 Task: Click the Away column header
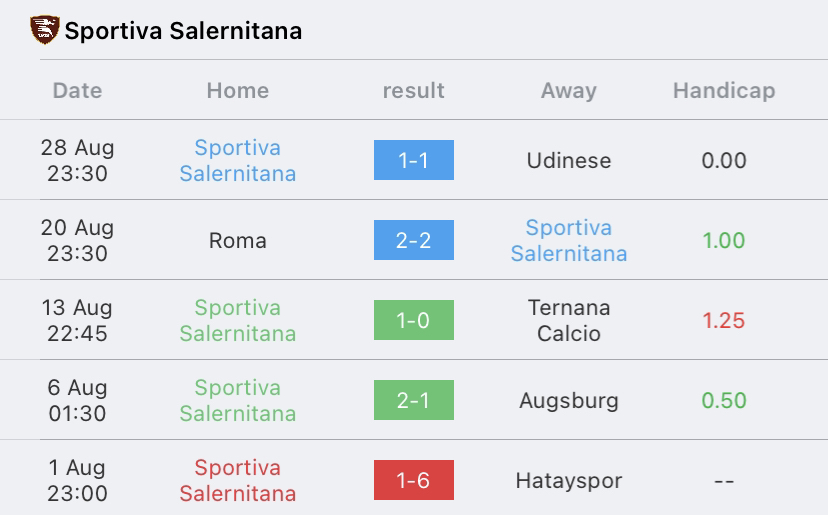569,91
